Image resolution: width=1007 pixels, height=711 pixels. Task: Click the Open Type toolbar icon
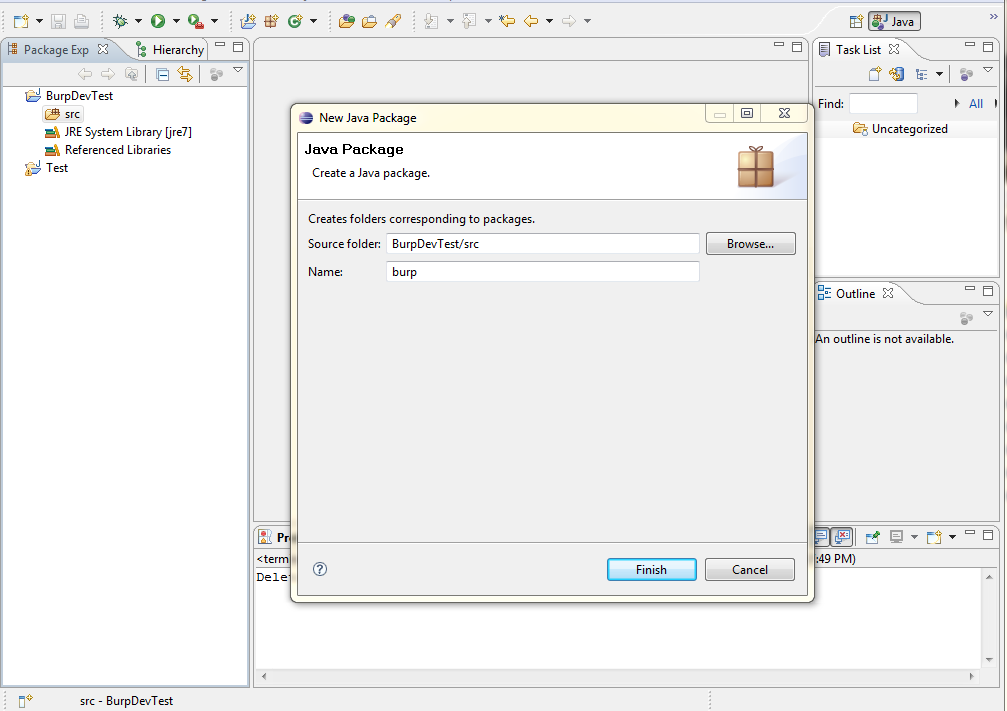[347, 21]
